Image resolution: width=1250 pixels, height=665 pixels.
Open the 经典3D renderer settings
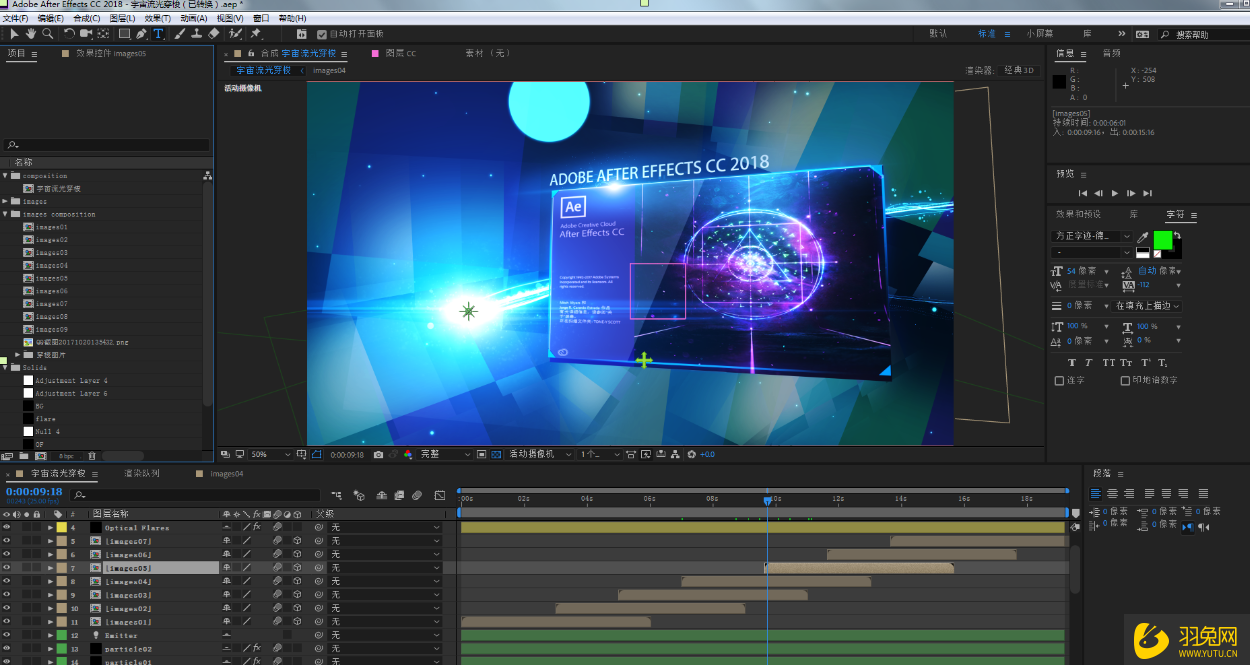click(1020, 70)
